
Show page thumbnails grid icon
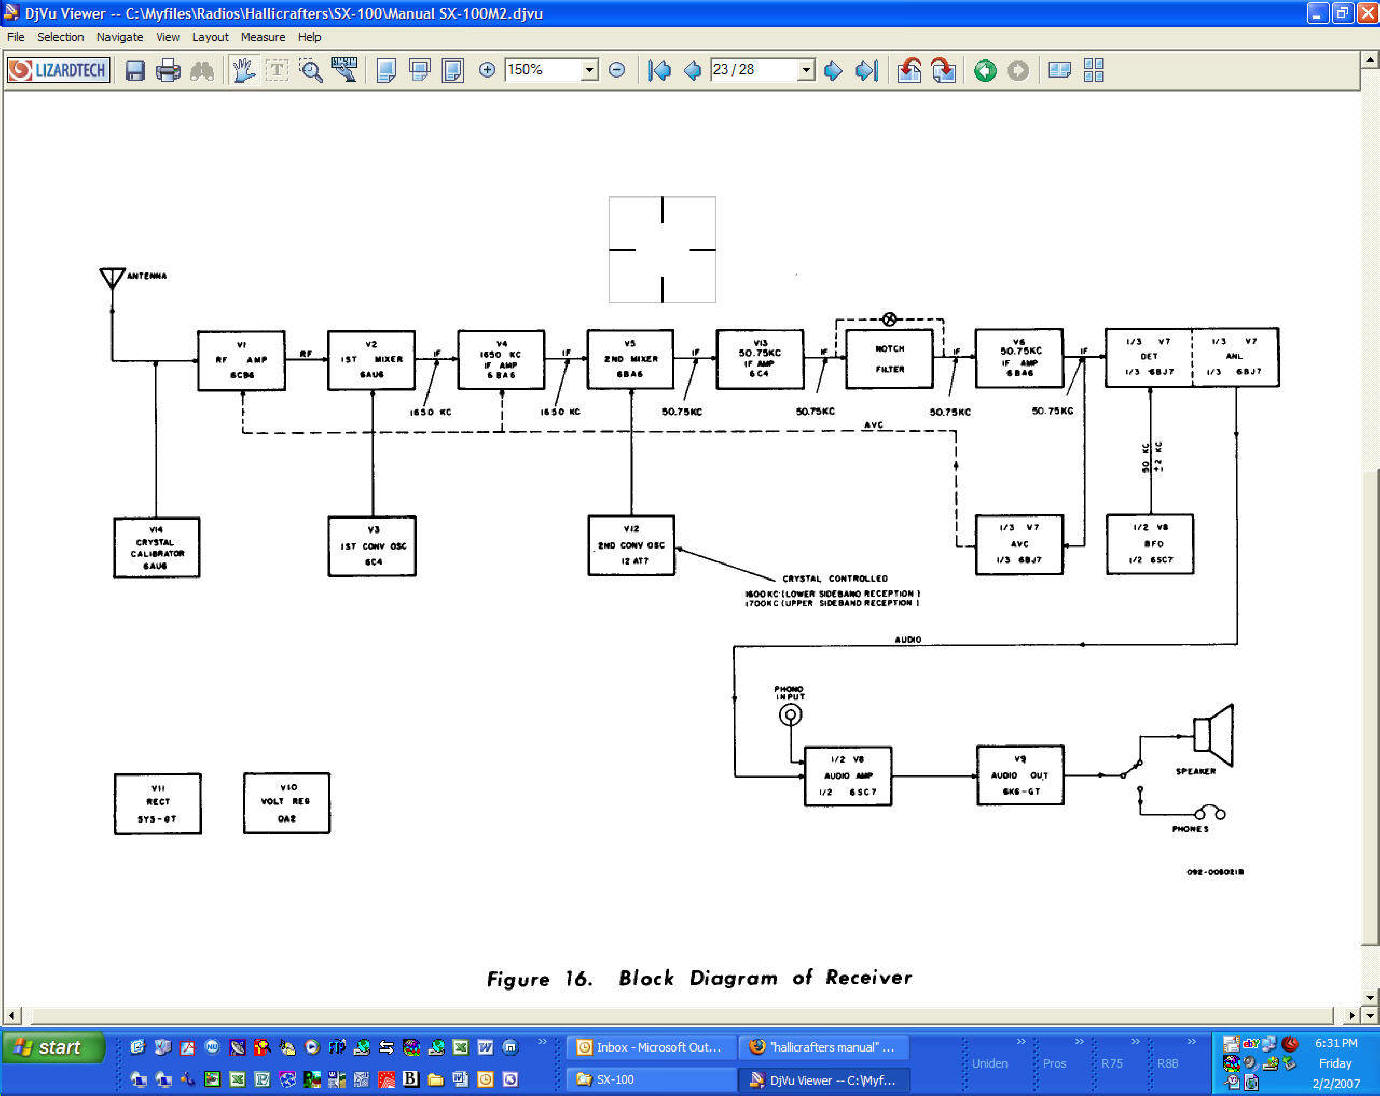1094,70
